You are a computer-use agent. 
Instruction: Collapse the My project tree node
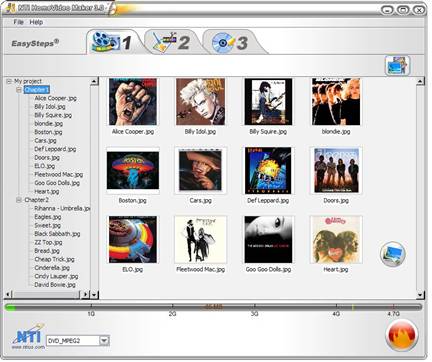(9, 81)
